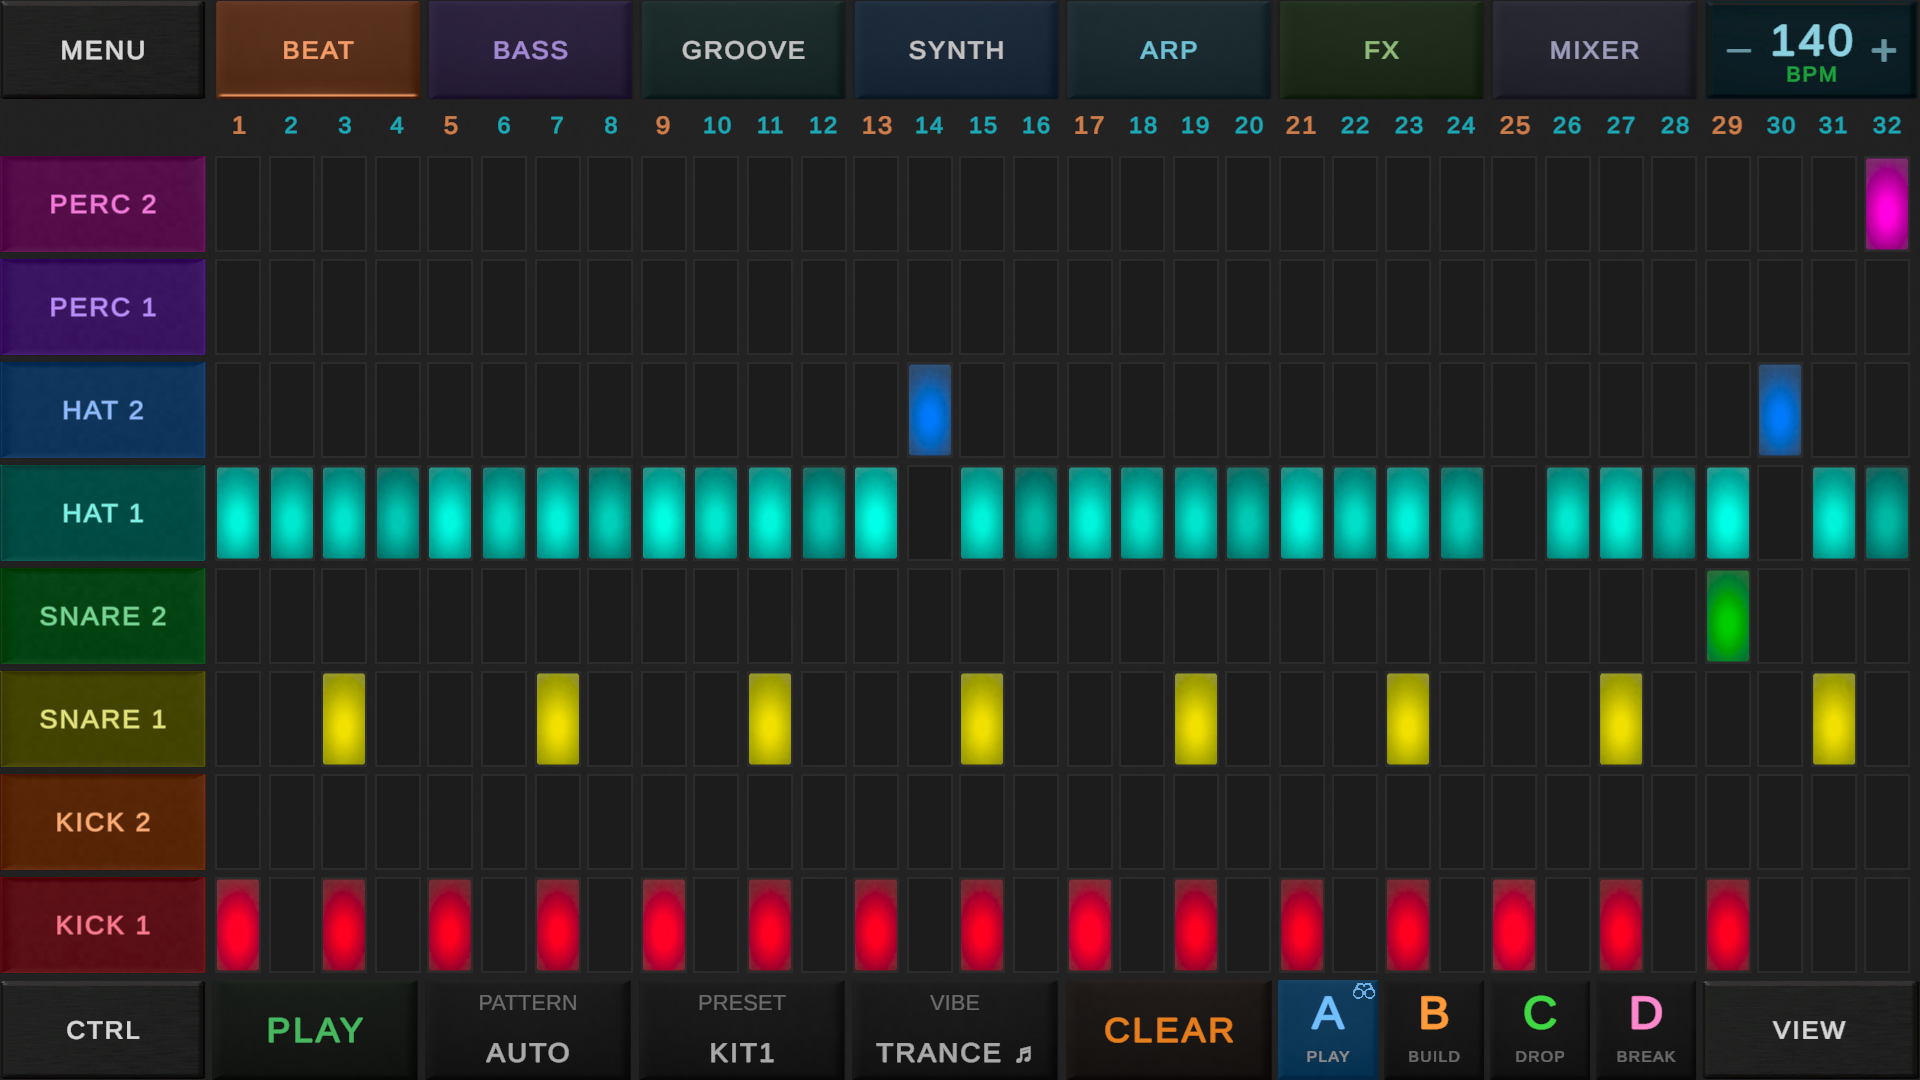Decrease BPM with the minus button
The height and width of the screenshot is (1080, 1920).
pyautogui.click(x=1739, y=50)
